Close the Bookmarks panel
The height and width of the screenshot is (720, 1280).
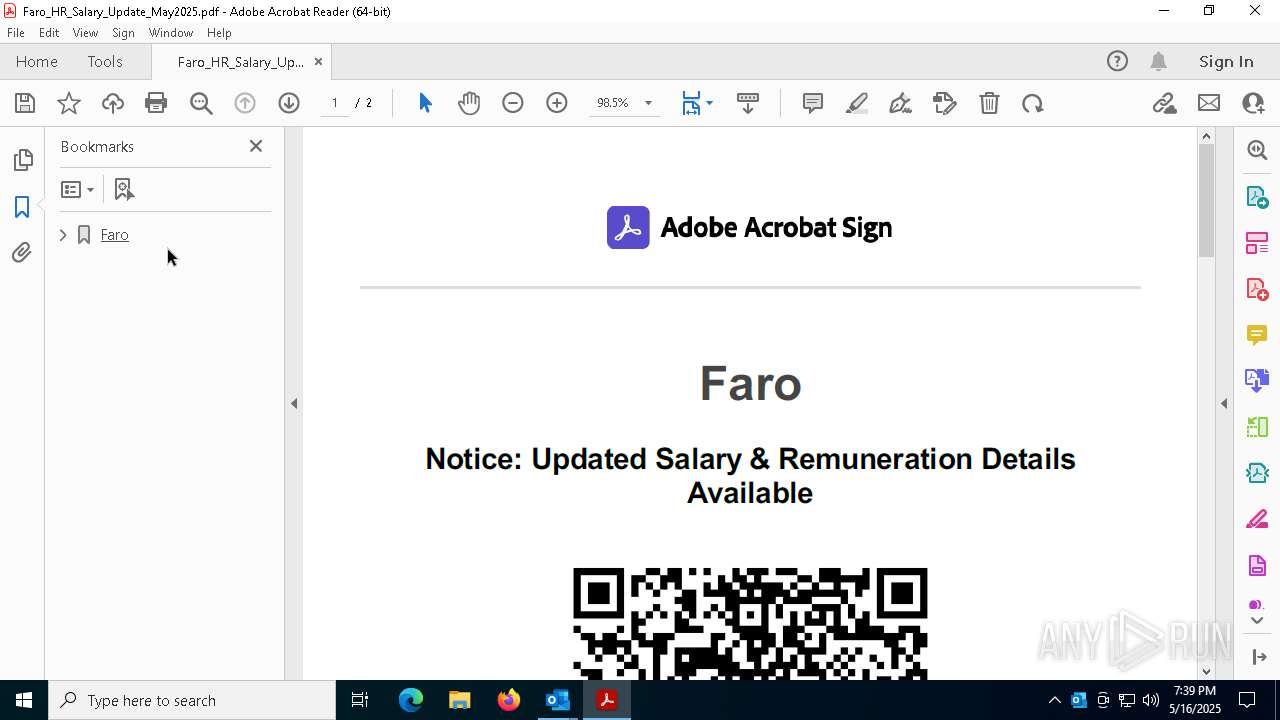pos(256,146)
